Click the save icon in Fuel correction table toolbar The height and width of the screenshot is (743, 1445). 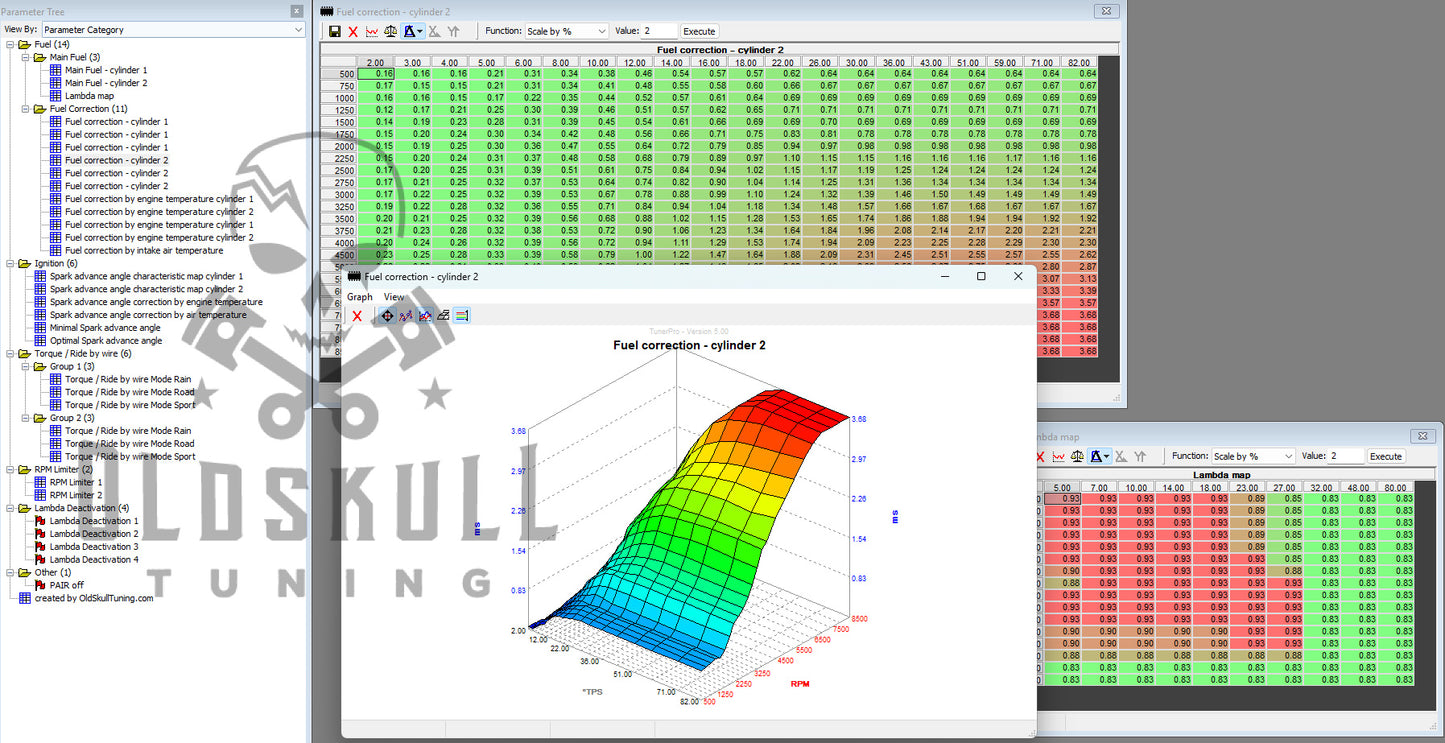click(335, 32)
